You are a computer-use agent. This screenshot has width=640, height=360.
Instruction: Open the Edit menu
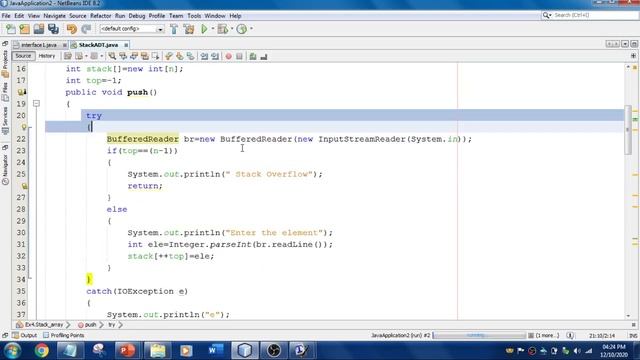point(19,16)
